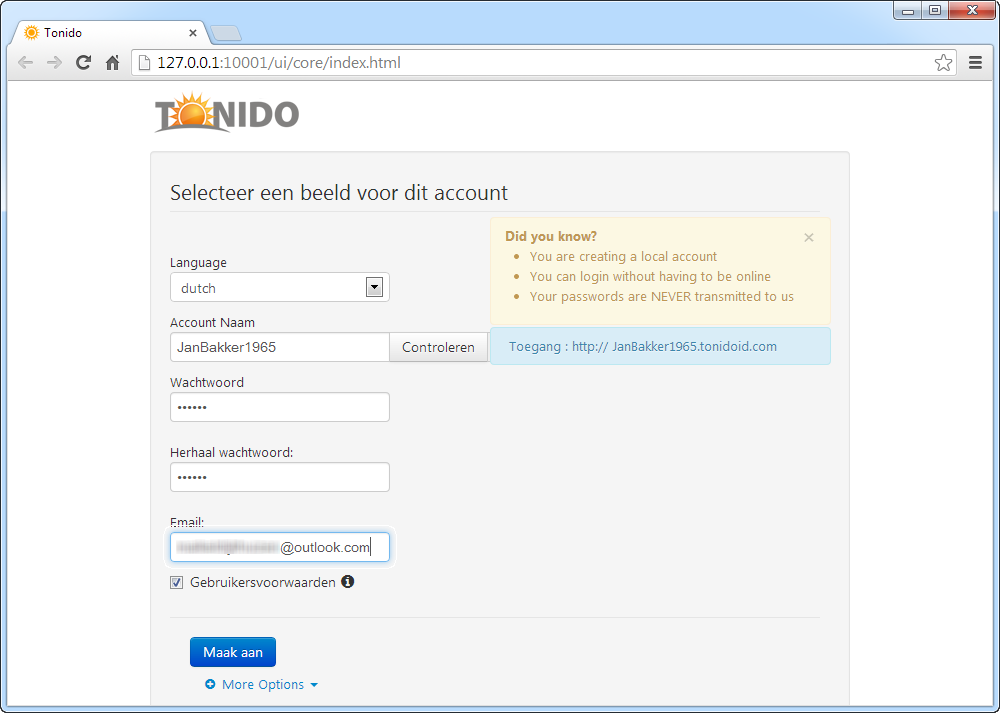The image size is (1000, 713).
Task: Open the More Options link
Action: point(263,684)
